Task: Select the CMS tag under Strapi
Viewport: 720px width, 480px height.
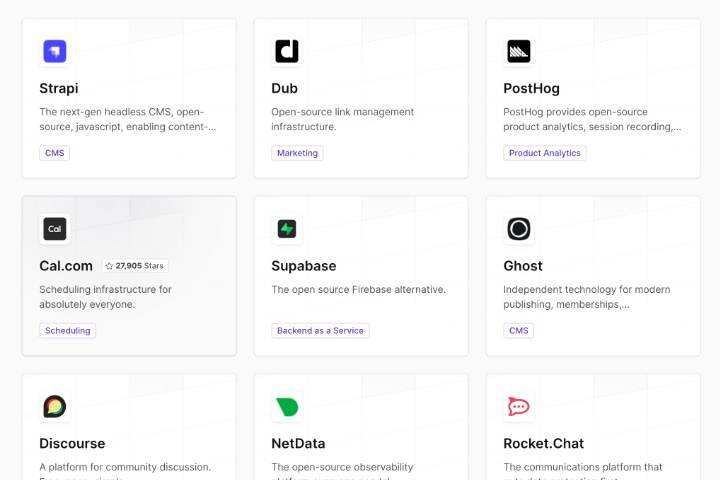Action: [x=54, y=153]
